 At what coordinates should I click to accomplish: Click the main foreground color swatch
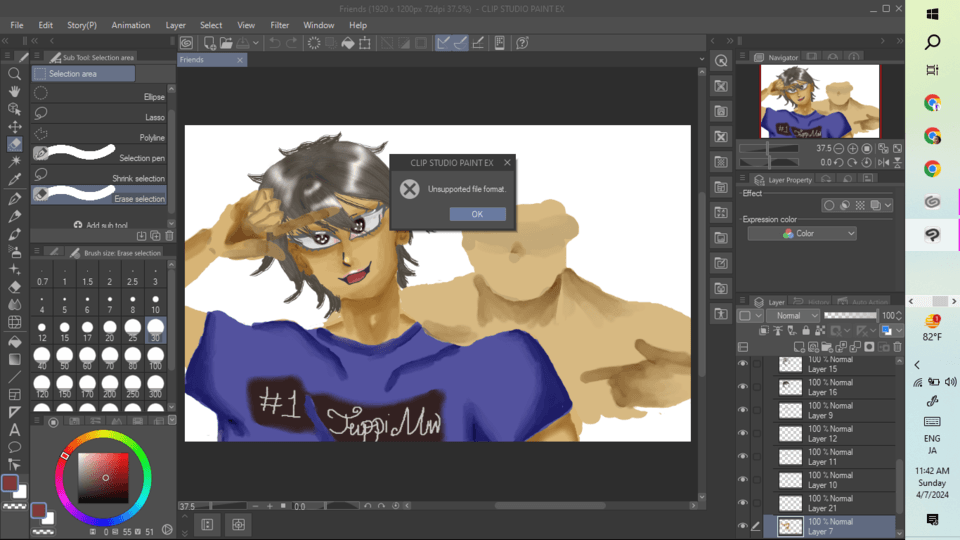coord(10,482)
